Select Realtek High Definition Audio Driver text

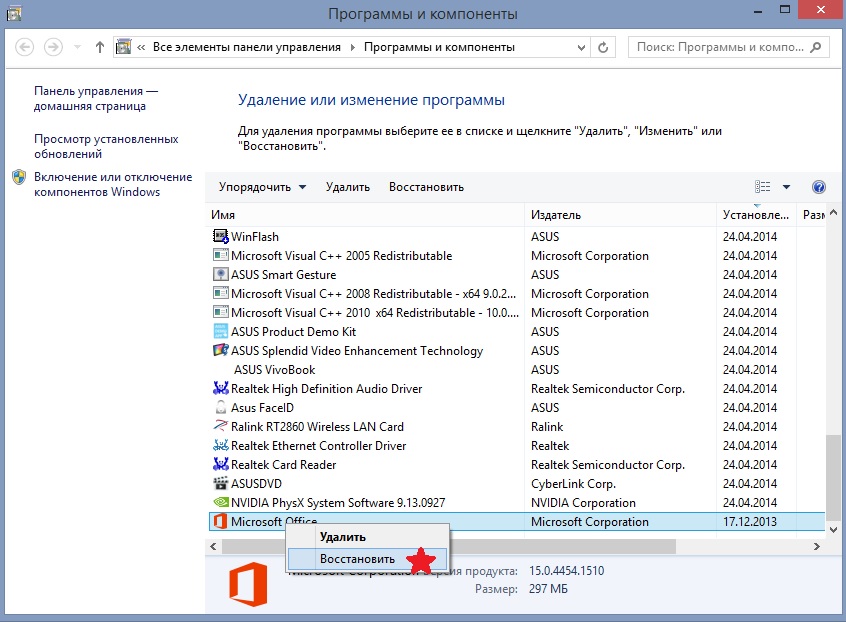326,389
